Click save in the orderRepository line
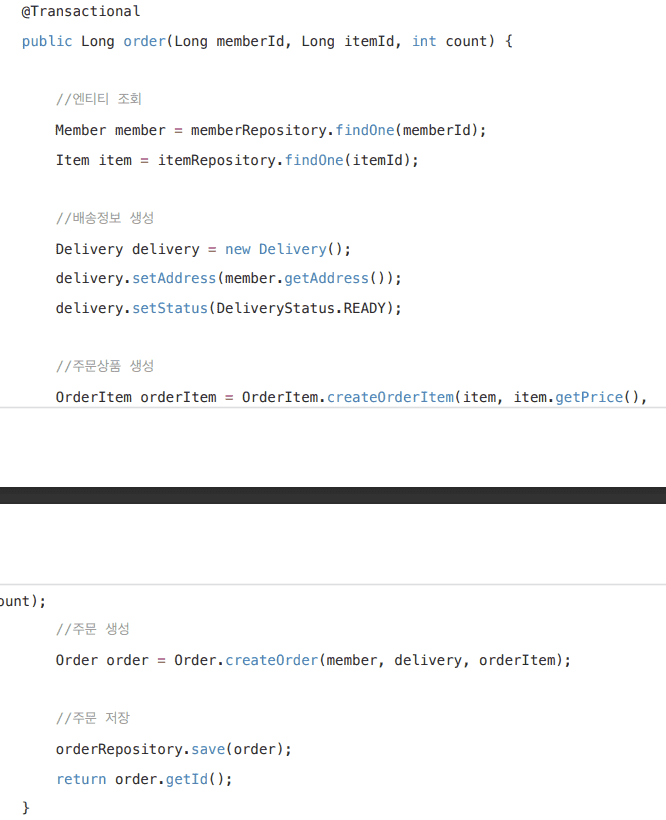The image size is (666, 820). 208,749
